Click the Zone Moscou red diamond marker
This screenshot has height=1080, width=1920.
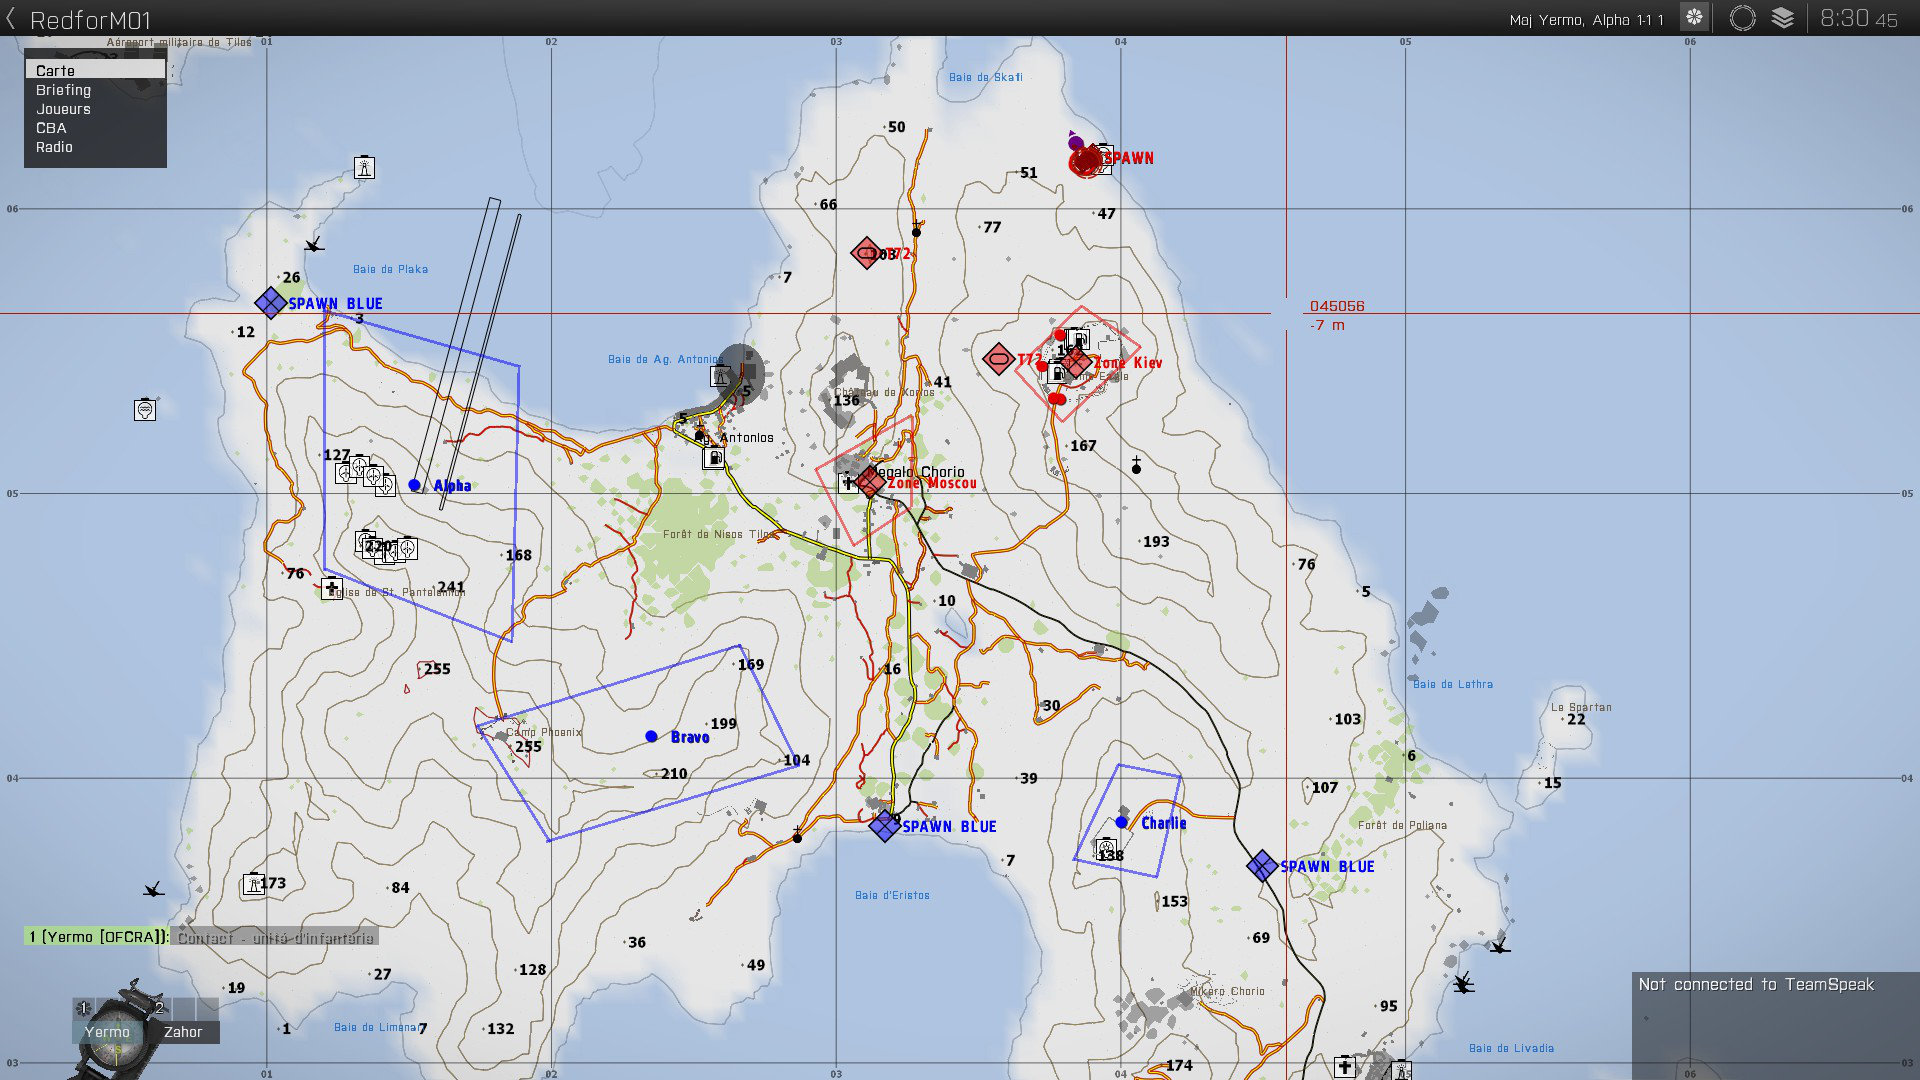pos(870,483)
